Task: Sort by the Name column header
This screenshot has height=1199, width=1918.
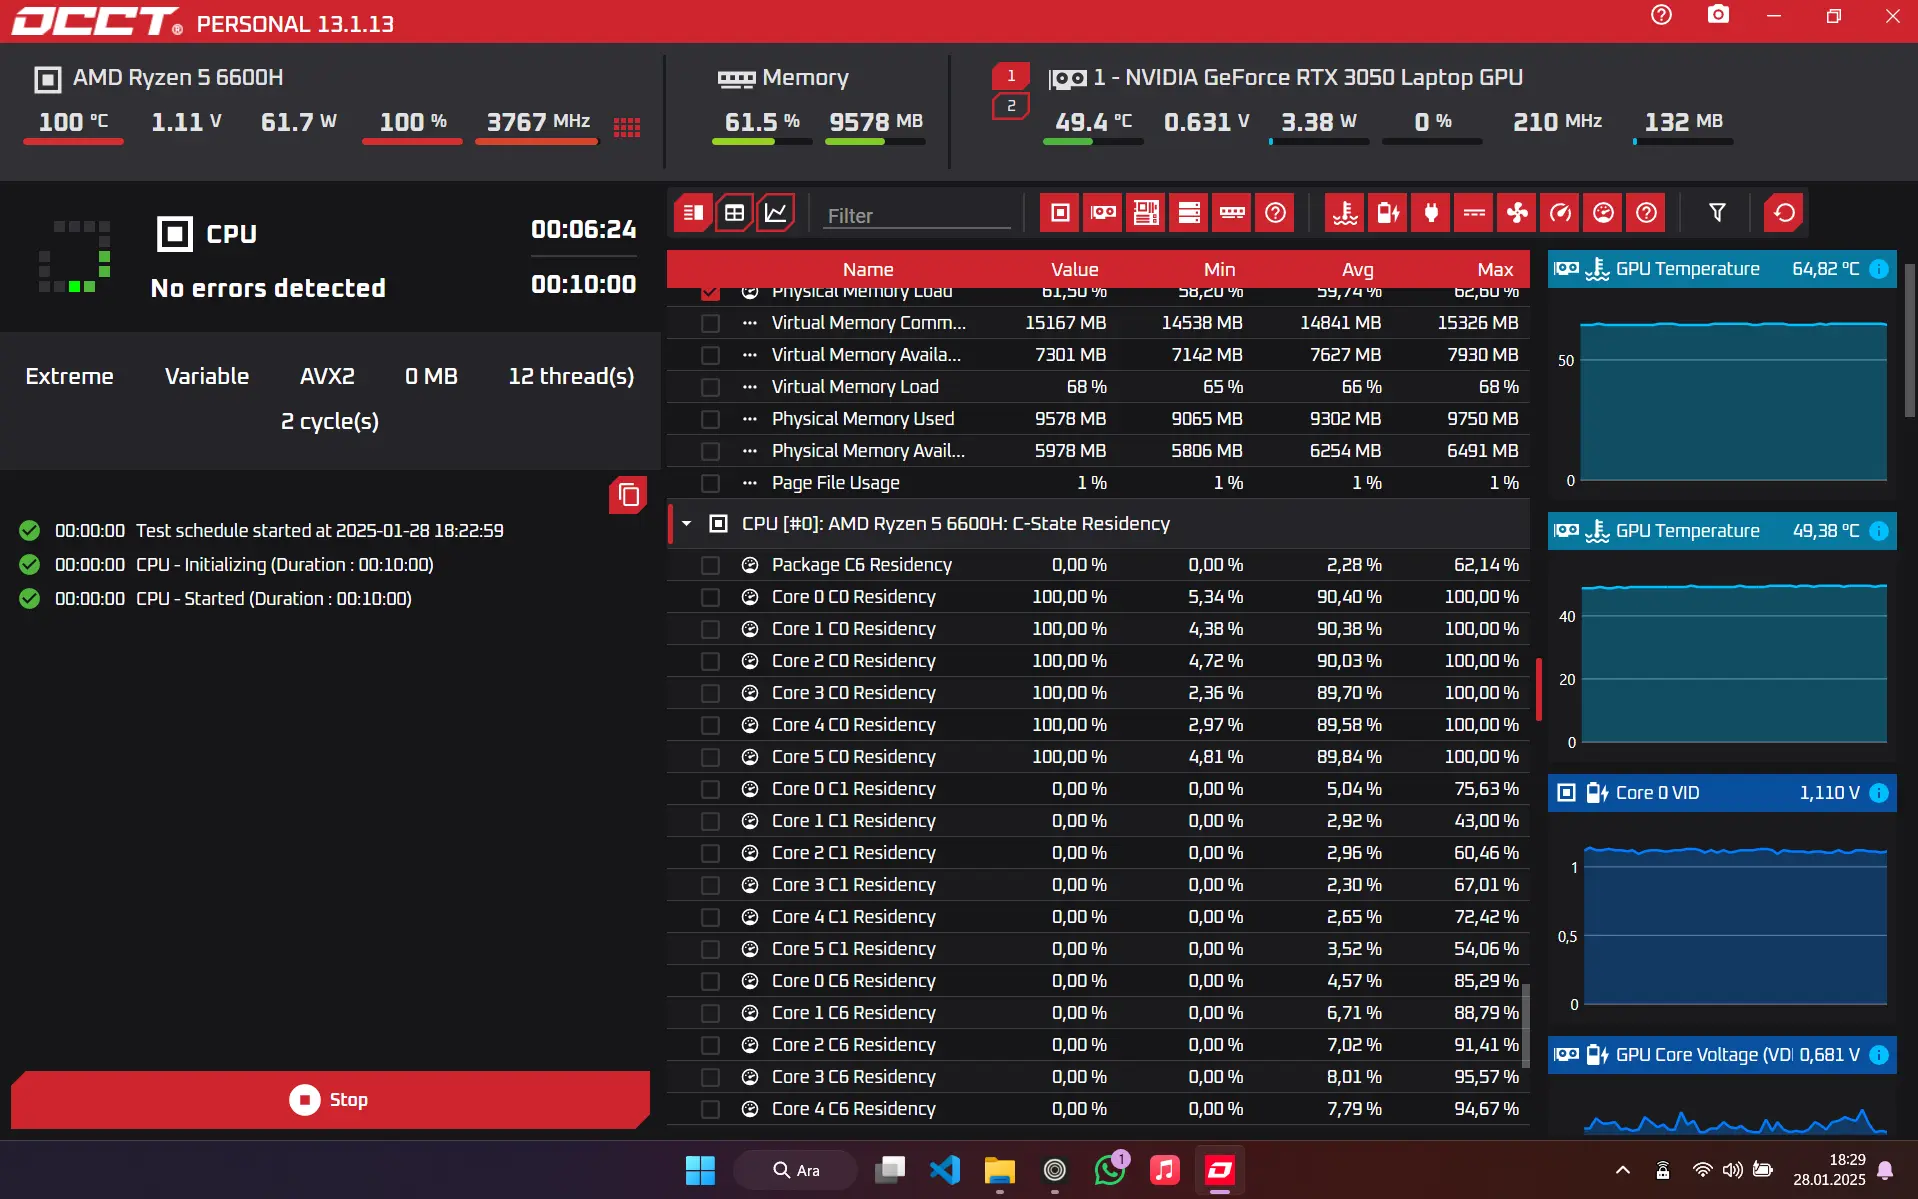Action: coord(868,270)
